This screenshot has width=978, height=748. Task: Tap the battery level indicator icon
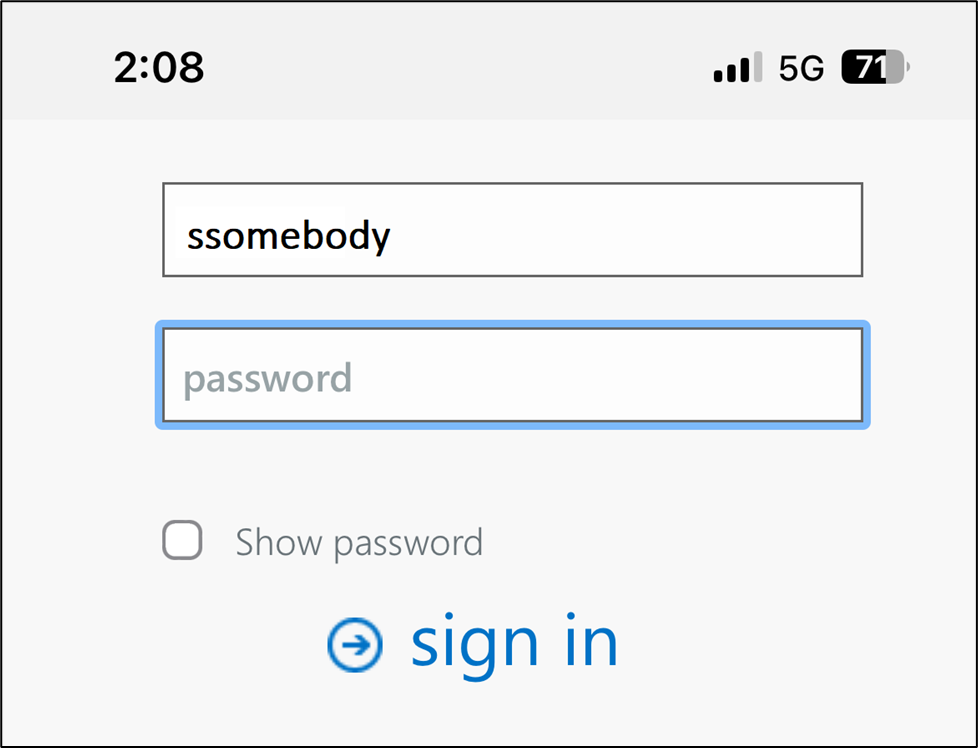876,68
